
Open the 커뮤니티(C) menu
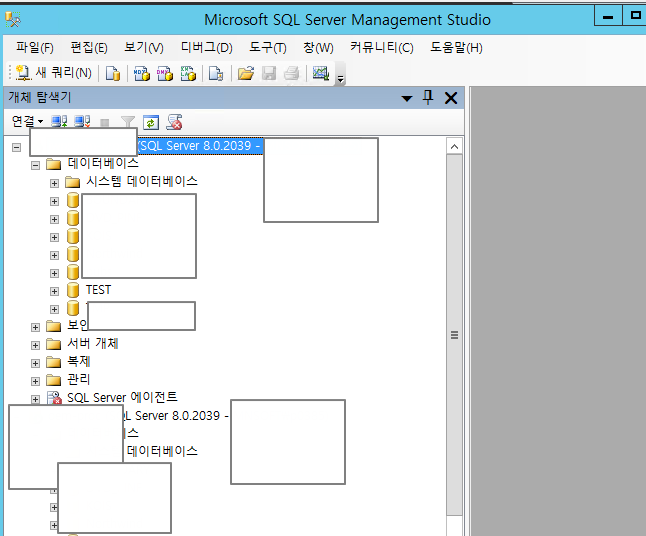tap(382, 48)
